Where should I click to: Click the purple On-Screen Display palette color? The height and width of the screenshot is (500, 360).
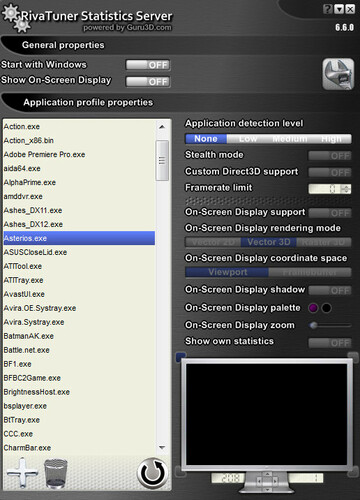click(313, 308)
